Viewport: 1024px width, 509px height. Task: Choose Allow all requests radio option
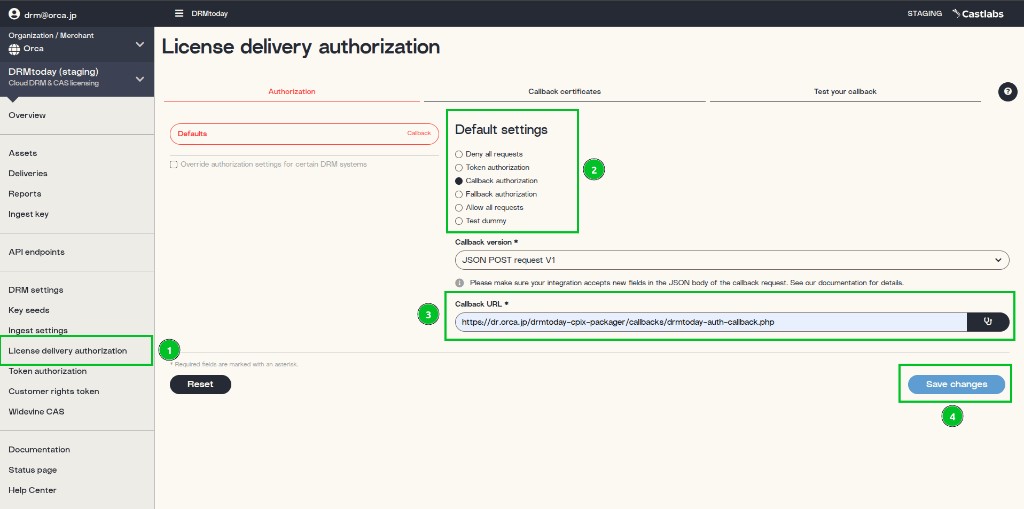[458, 208]
